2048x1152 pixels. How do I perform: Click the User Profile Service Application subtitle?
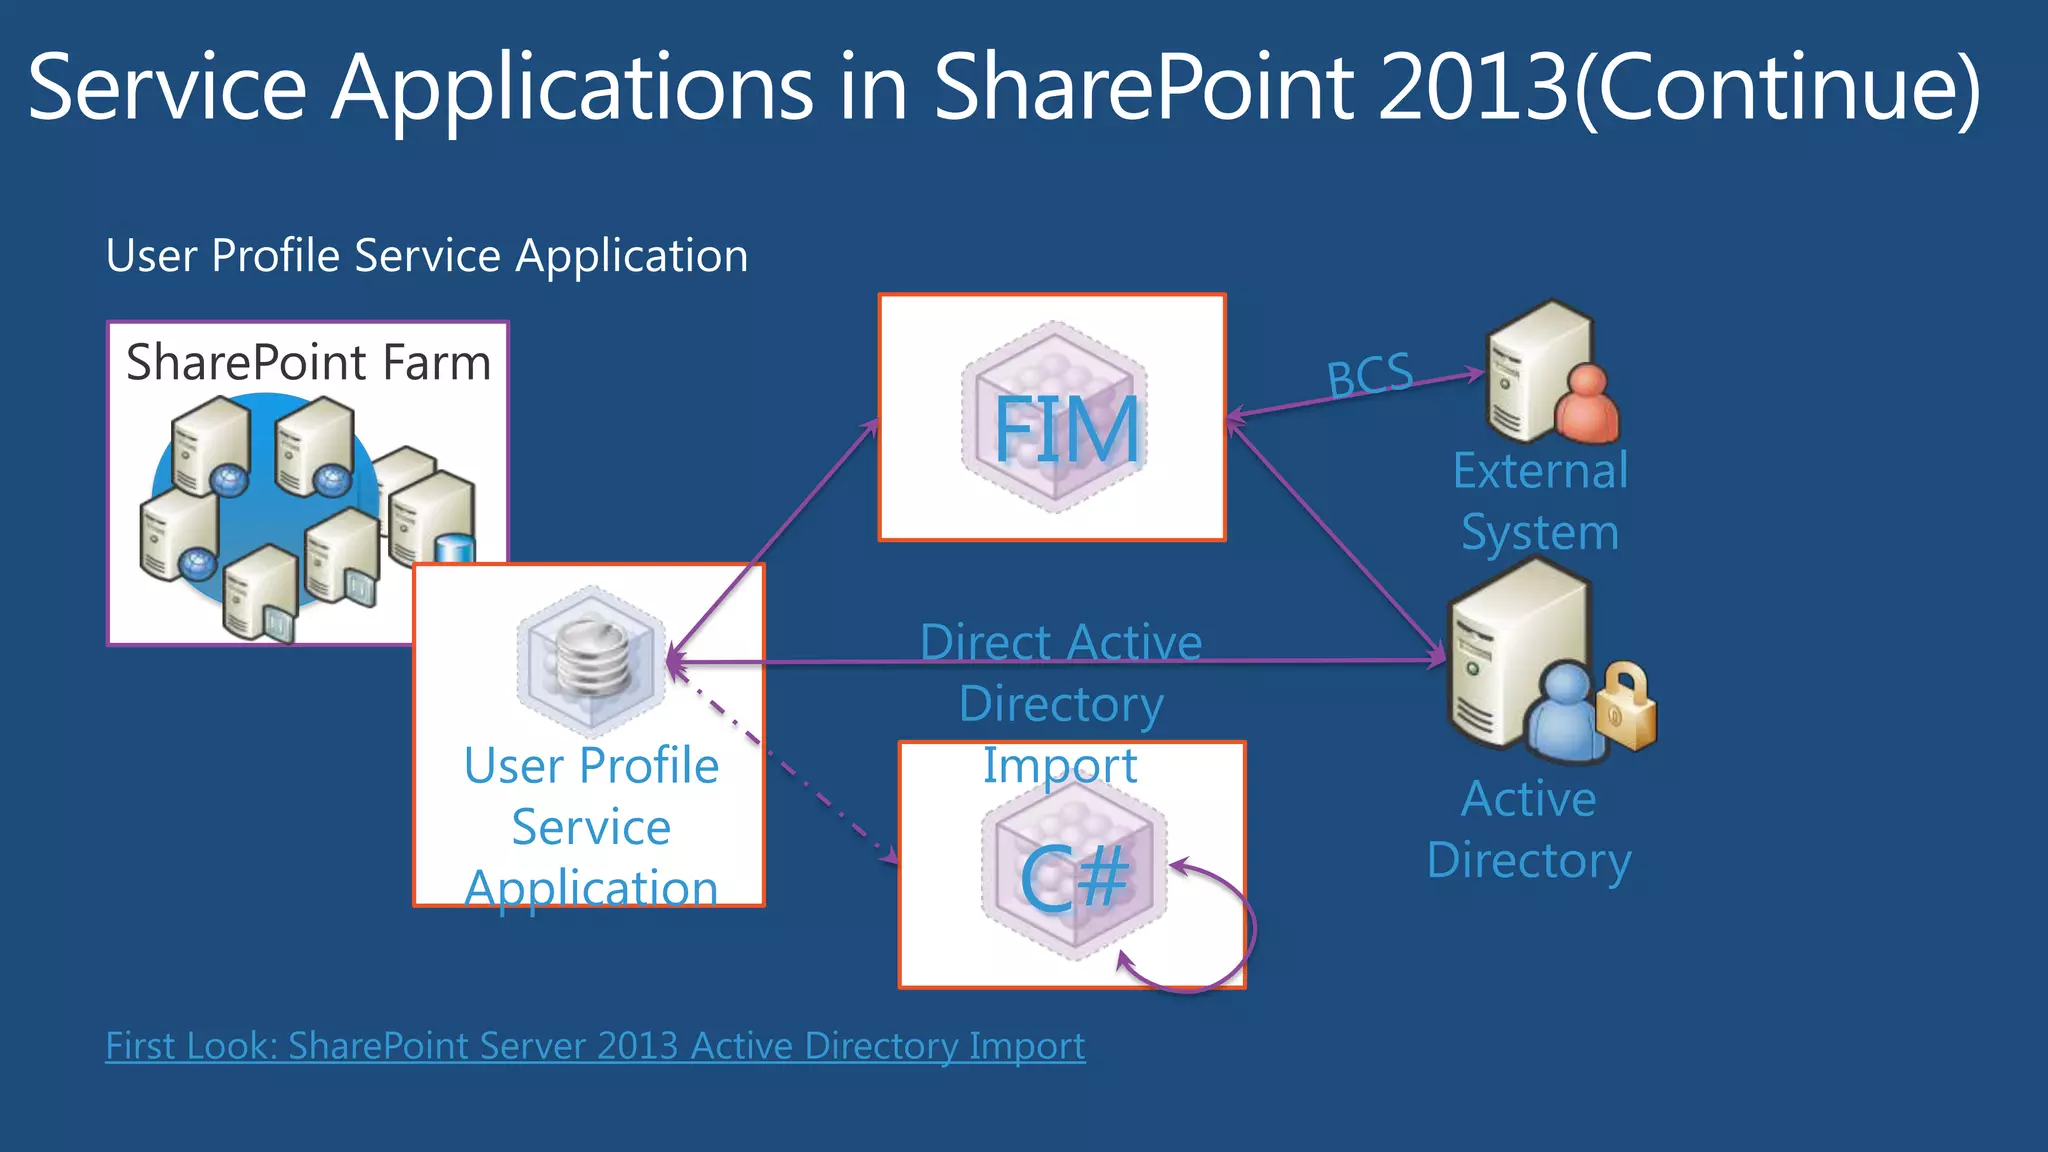tap(427, 256)
